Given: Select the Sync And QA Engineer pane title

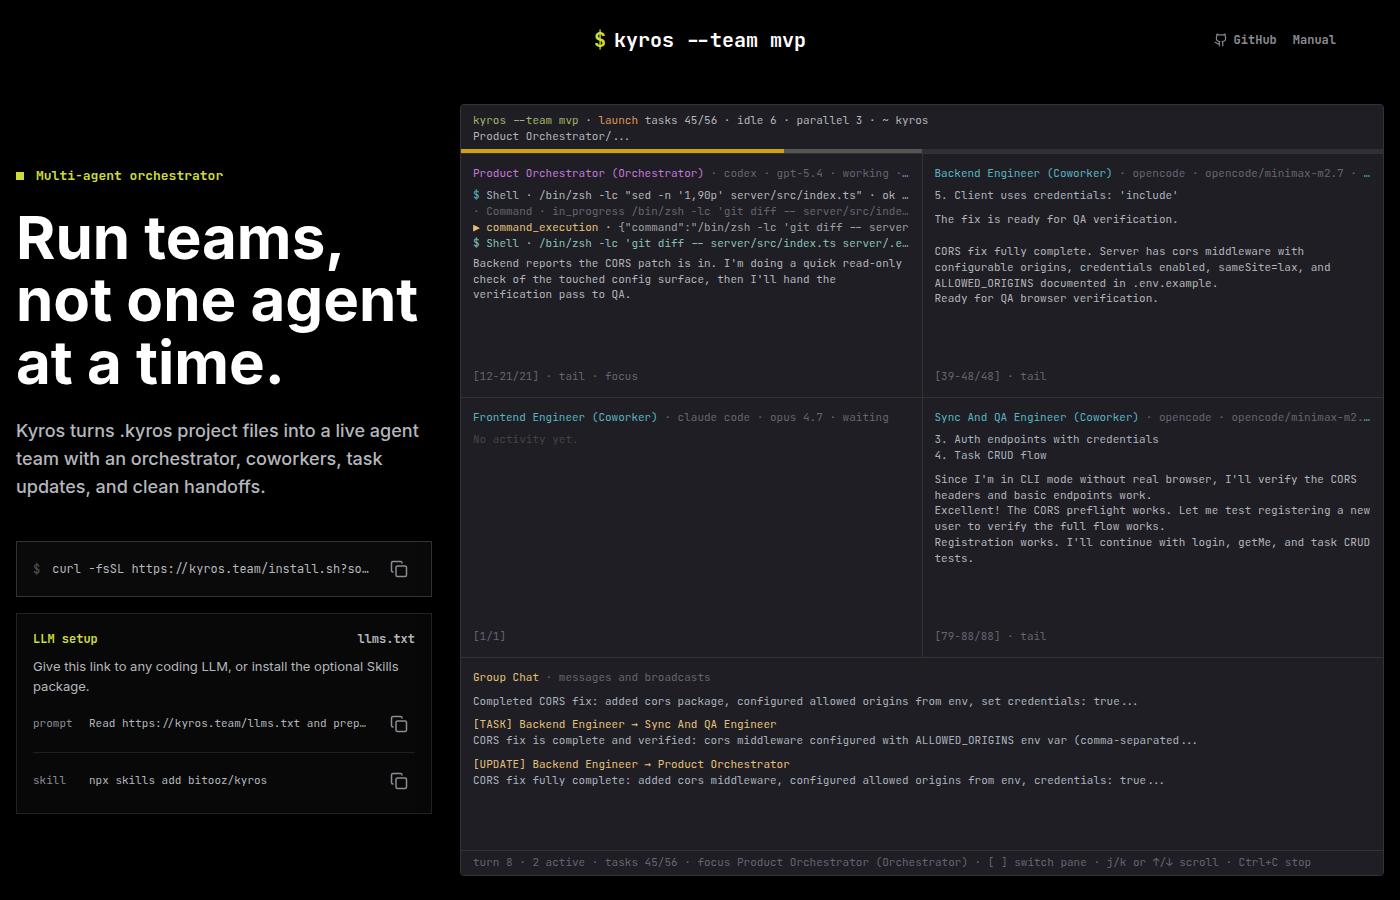Looking at the screenshot, I should [x=1036, y=417].
